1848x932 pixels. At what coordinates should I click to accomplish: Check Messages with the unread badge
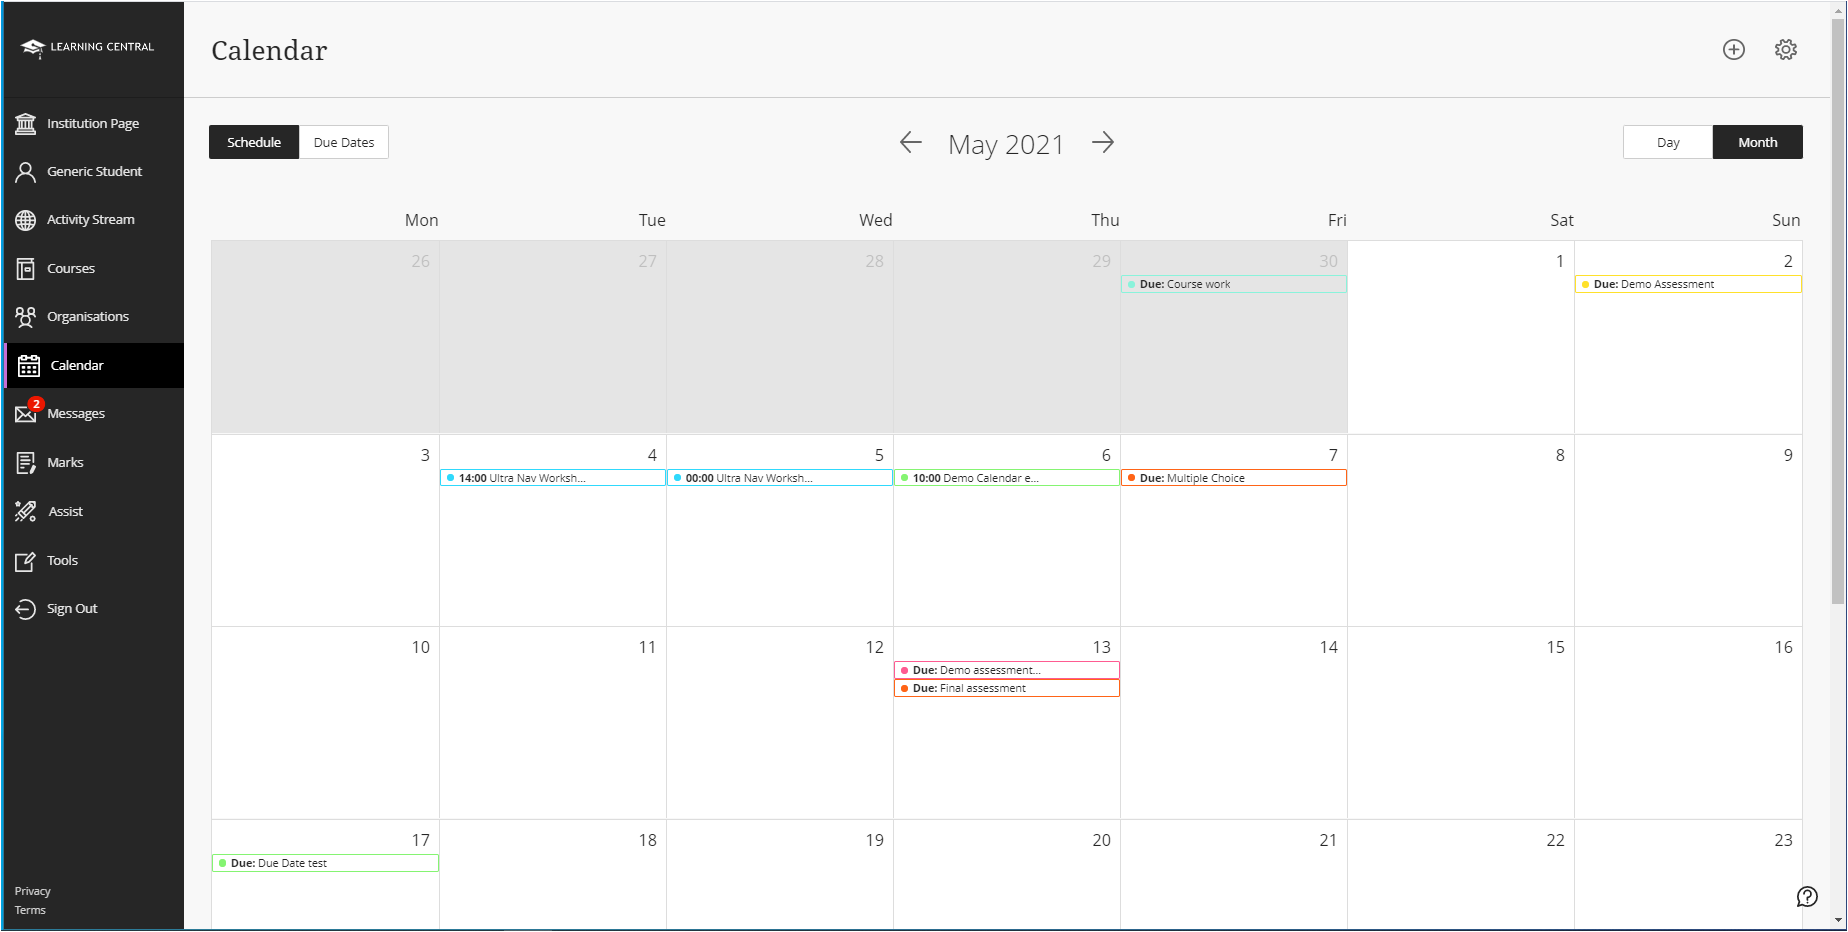tap(76, 413)
